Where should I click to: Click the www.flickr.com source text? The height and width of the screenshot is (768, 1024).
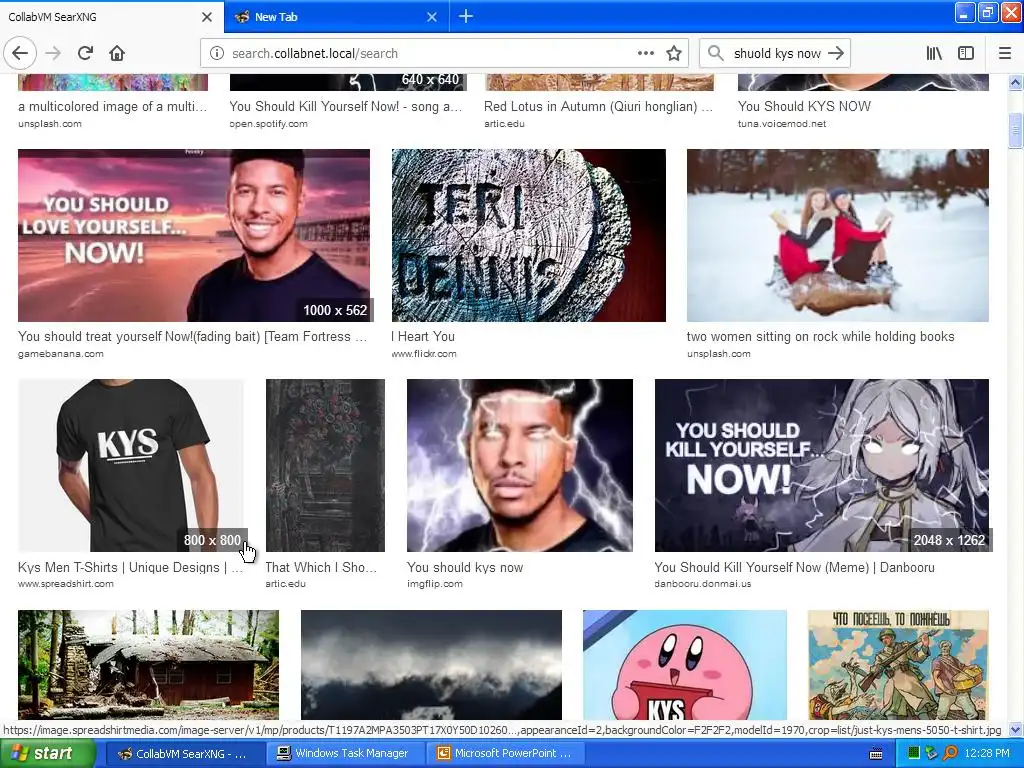[x=424, y=353]
